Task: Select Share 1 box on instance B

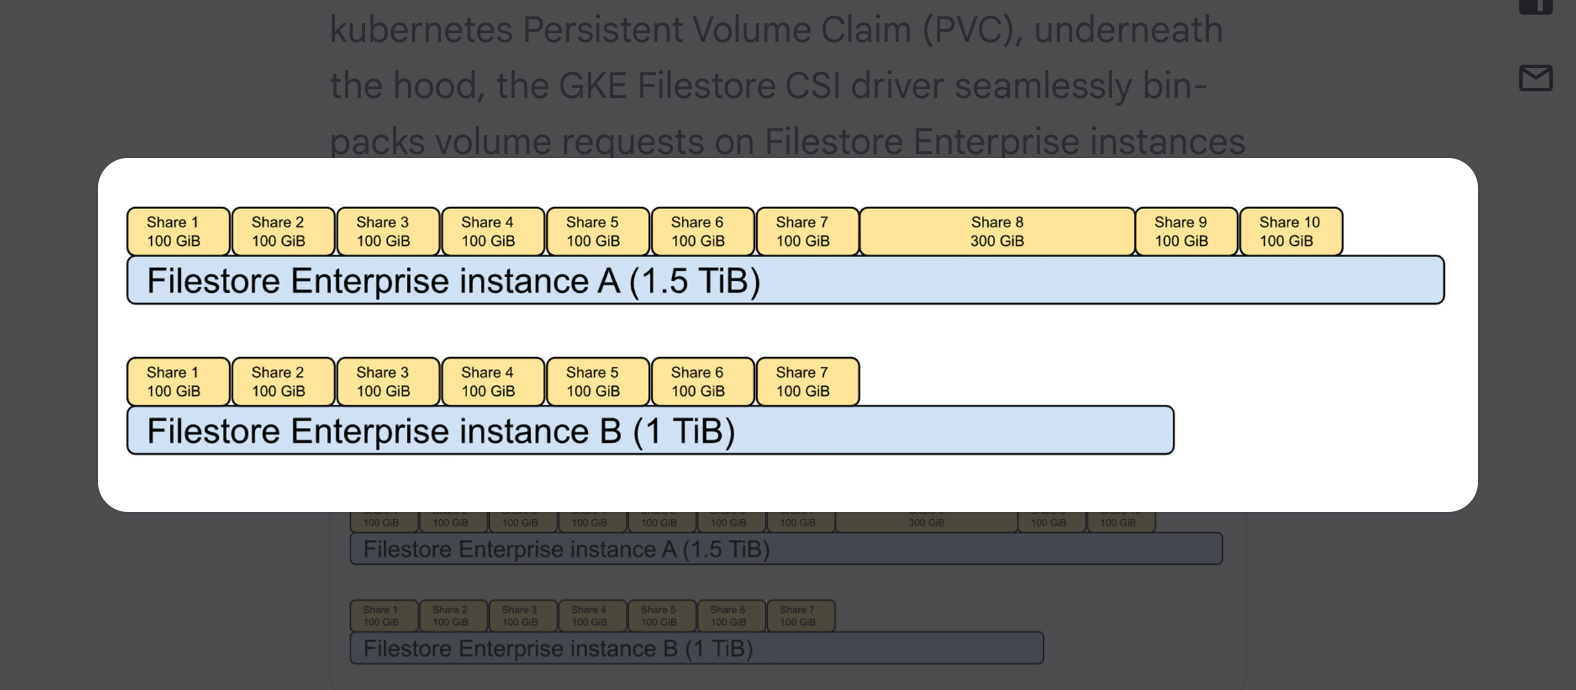Action: pyautogui.click(x=178, y=382)
